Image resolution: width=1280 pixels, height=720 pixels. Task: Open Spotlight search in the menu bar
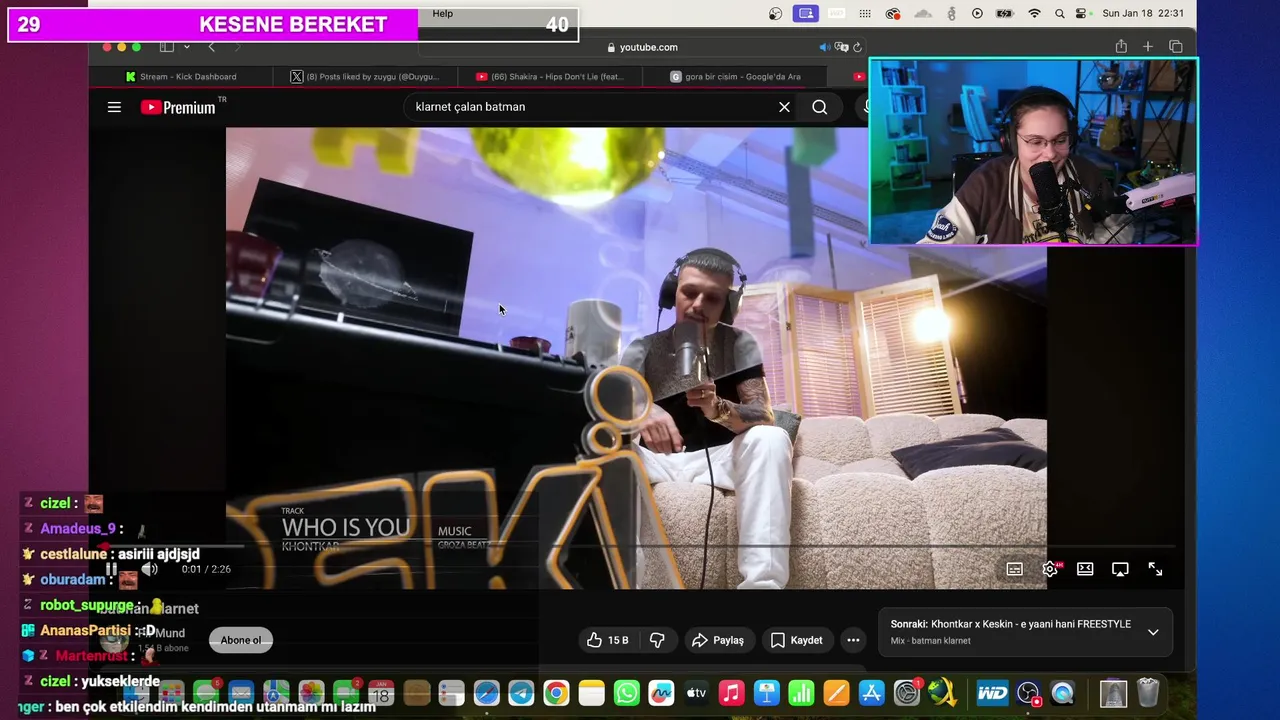pyautogui.click(x=1058, y=13)
